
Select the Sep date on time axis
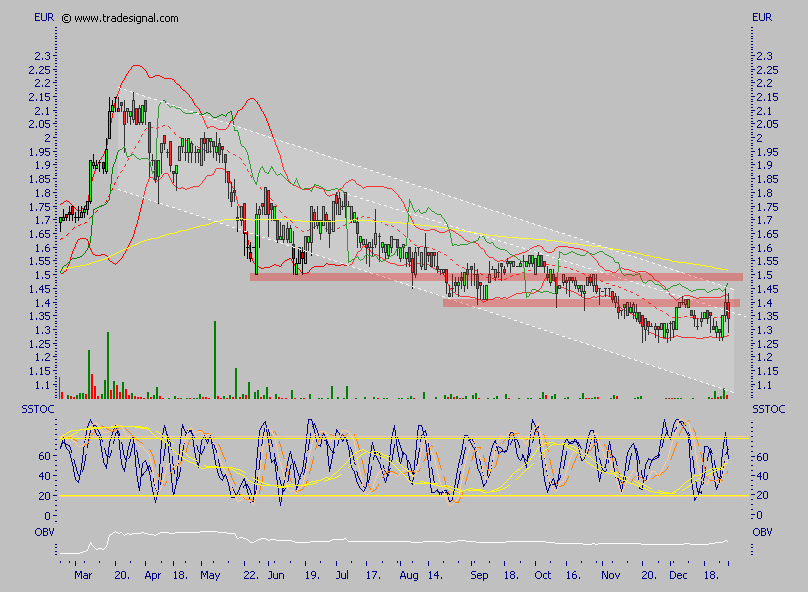point(479,577)
